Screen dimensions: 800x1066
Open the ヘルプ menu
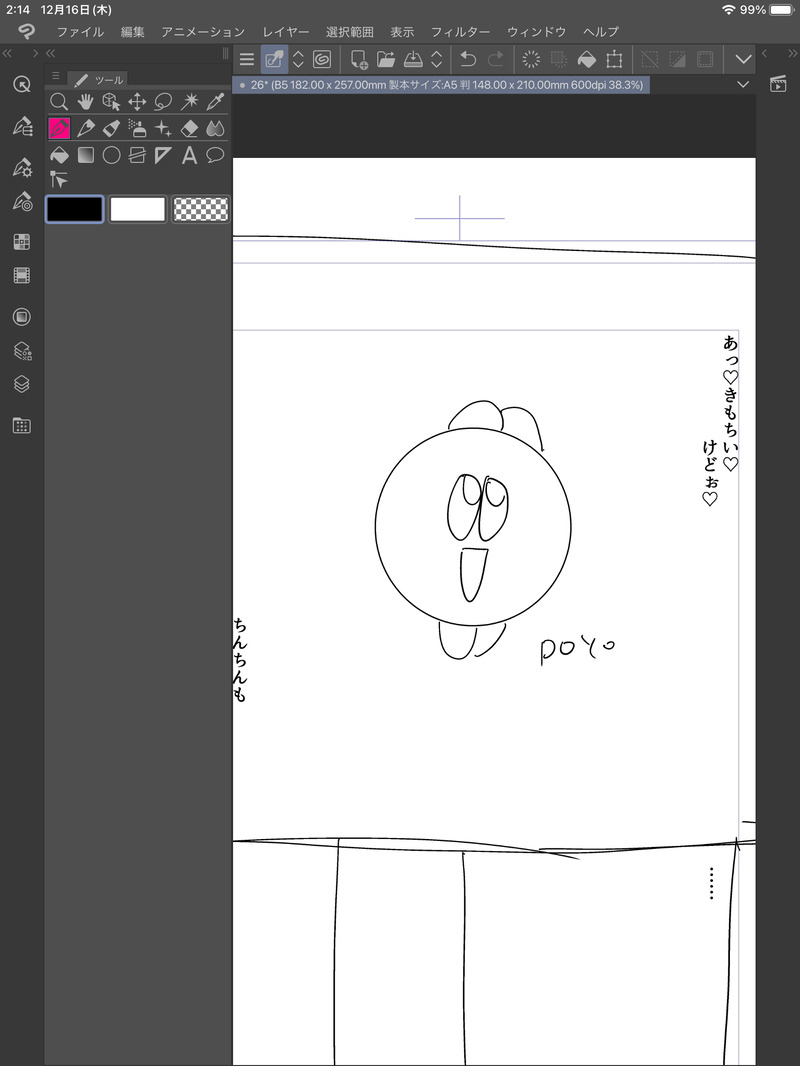(x=601, y=32)
